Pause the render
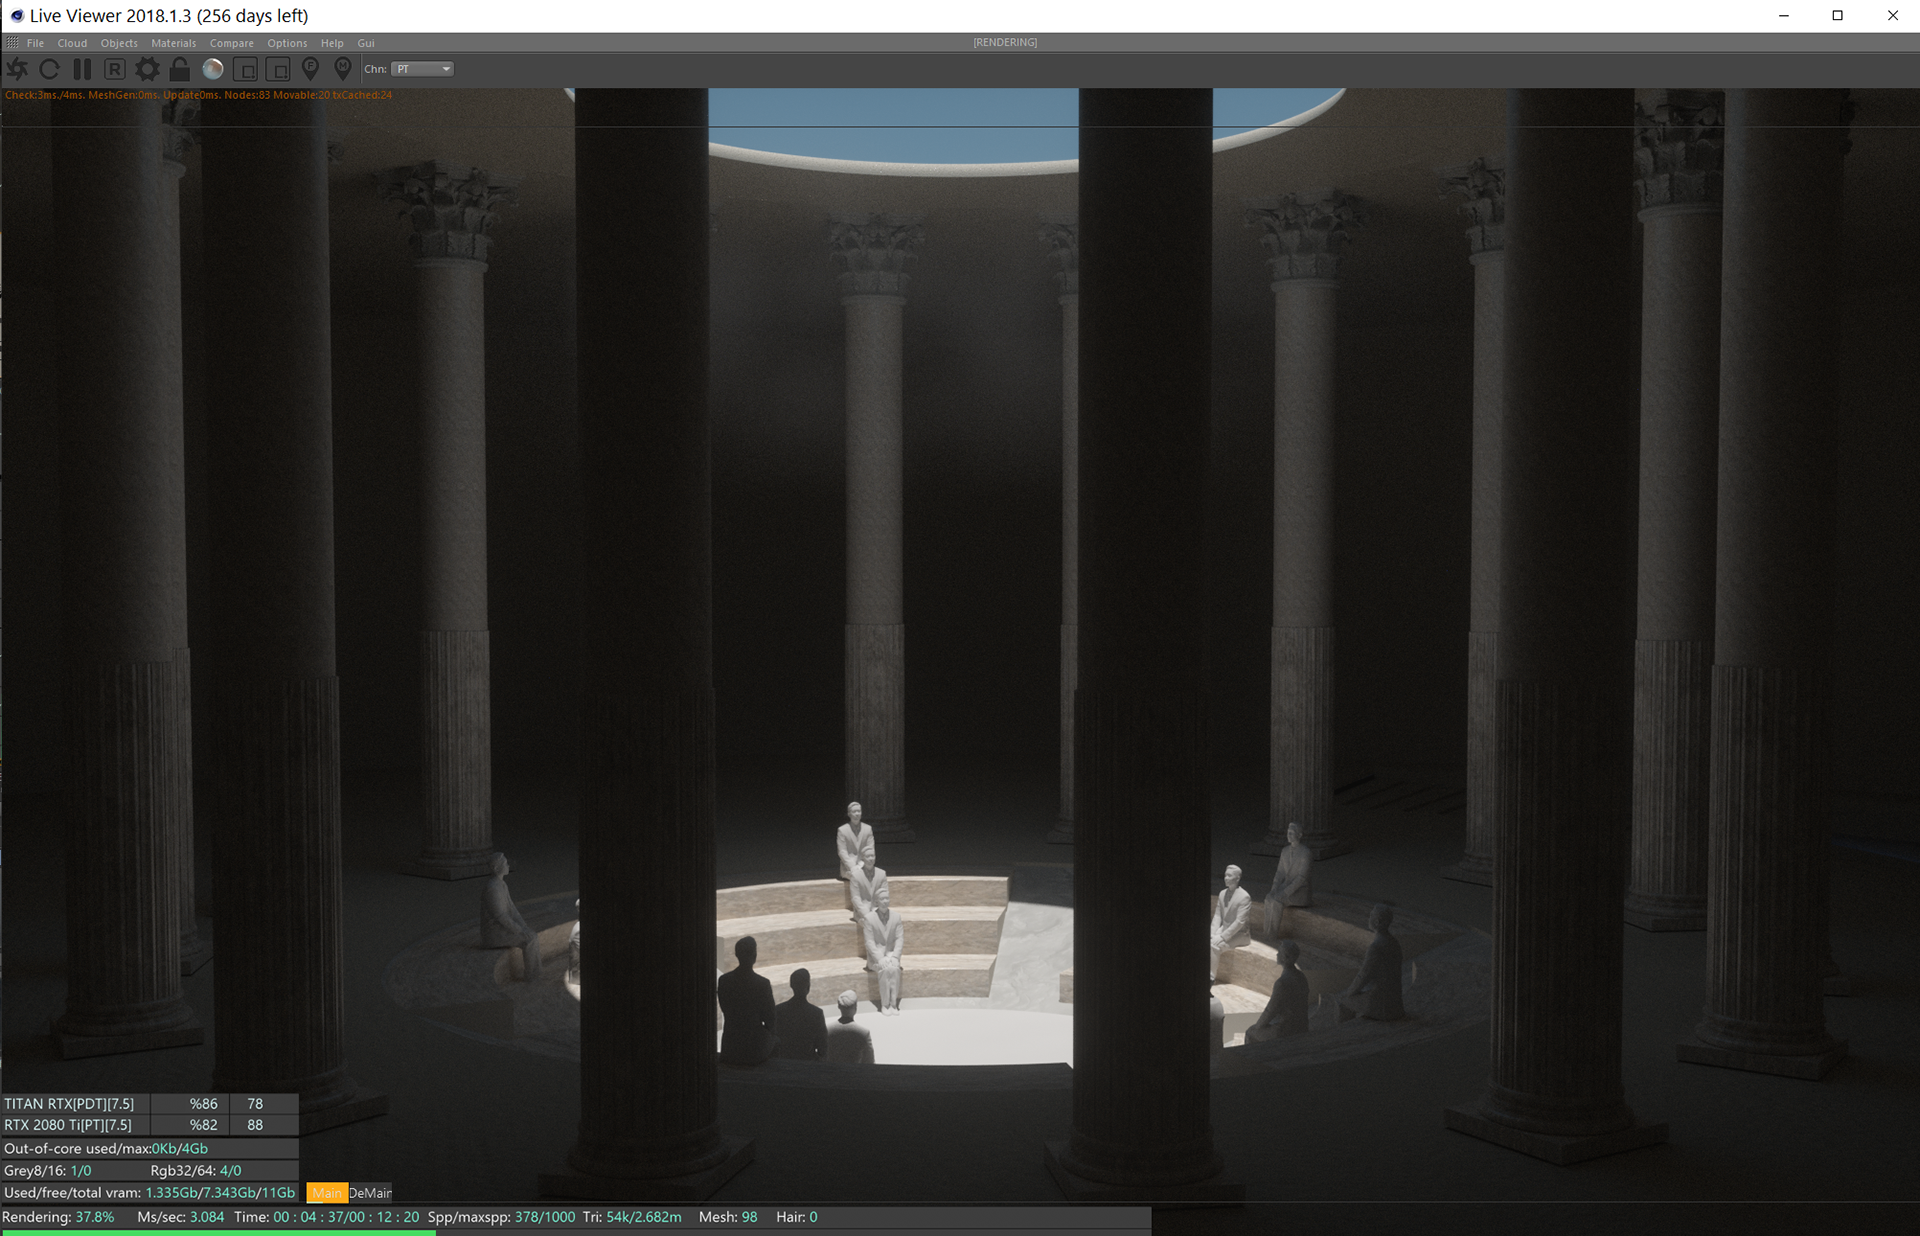The height and width of the screenshot is (1236, 1920). point(82,69)
